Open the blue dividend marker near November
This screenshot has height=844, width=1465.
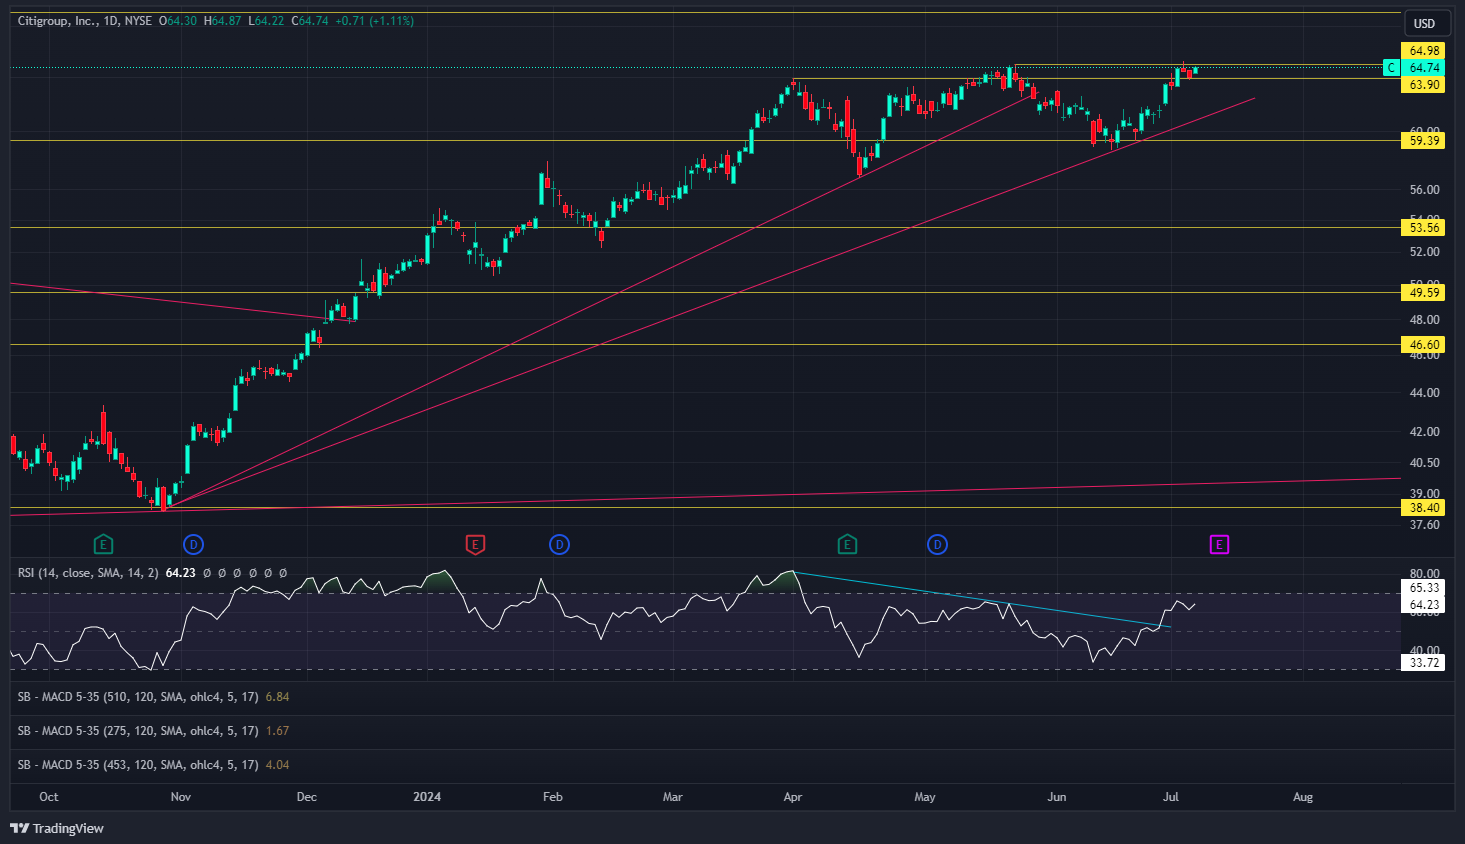[x=194, y=545]
